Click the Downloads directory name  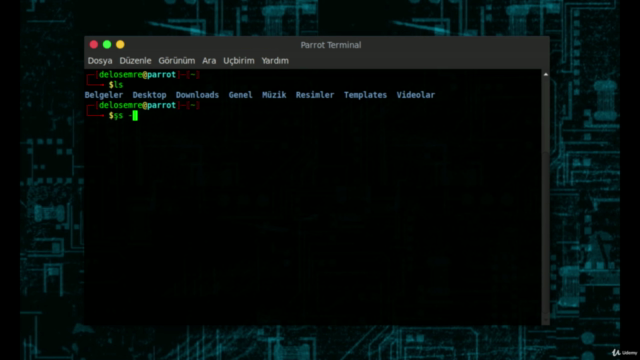(197, 95)
